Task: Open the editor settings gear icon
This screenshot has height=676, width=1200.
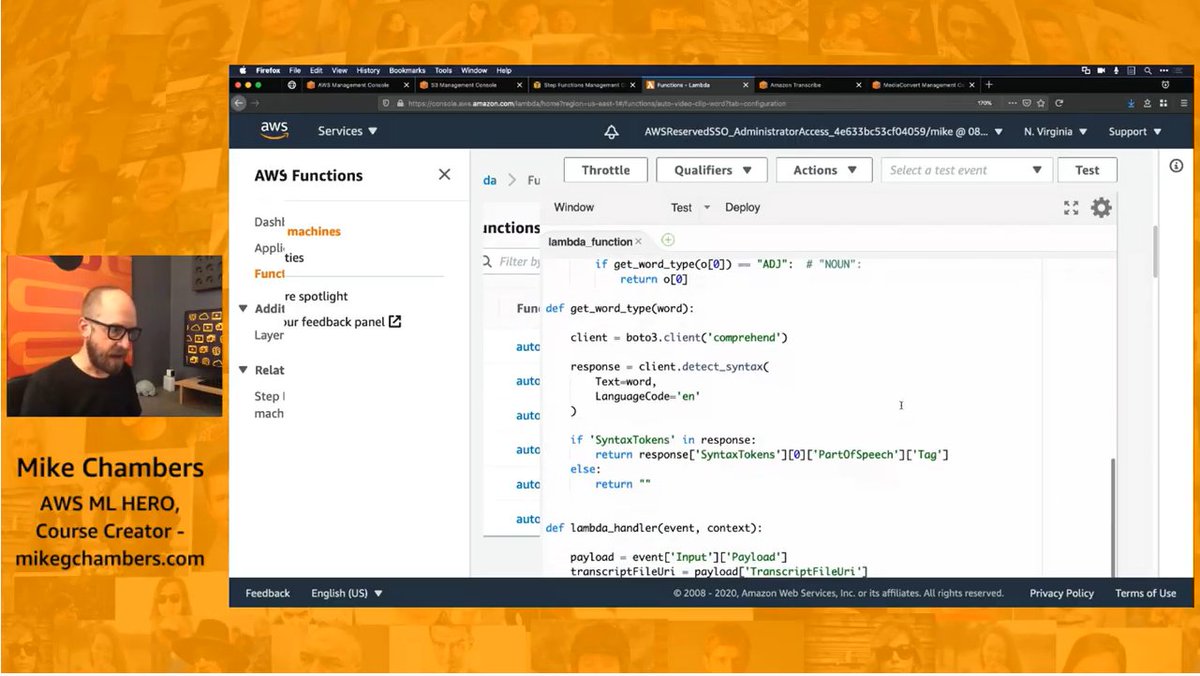Action: coord(1101,207)
